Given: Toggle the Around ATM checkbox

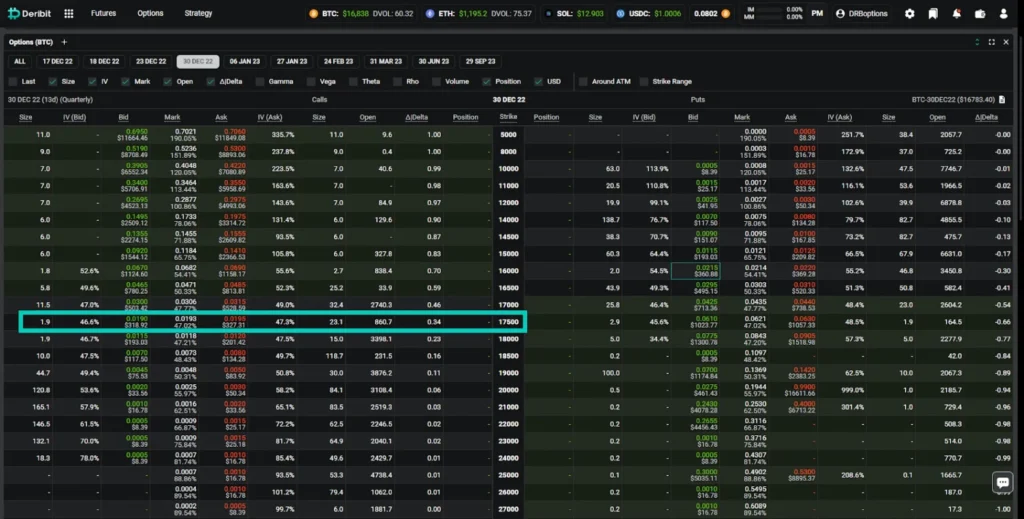Looking at the screenshot, I should pyautogui.click(x=586, y=81).
